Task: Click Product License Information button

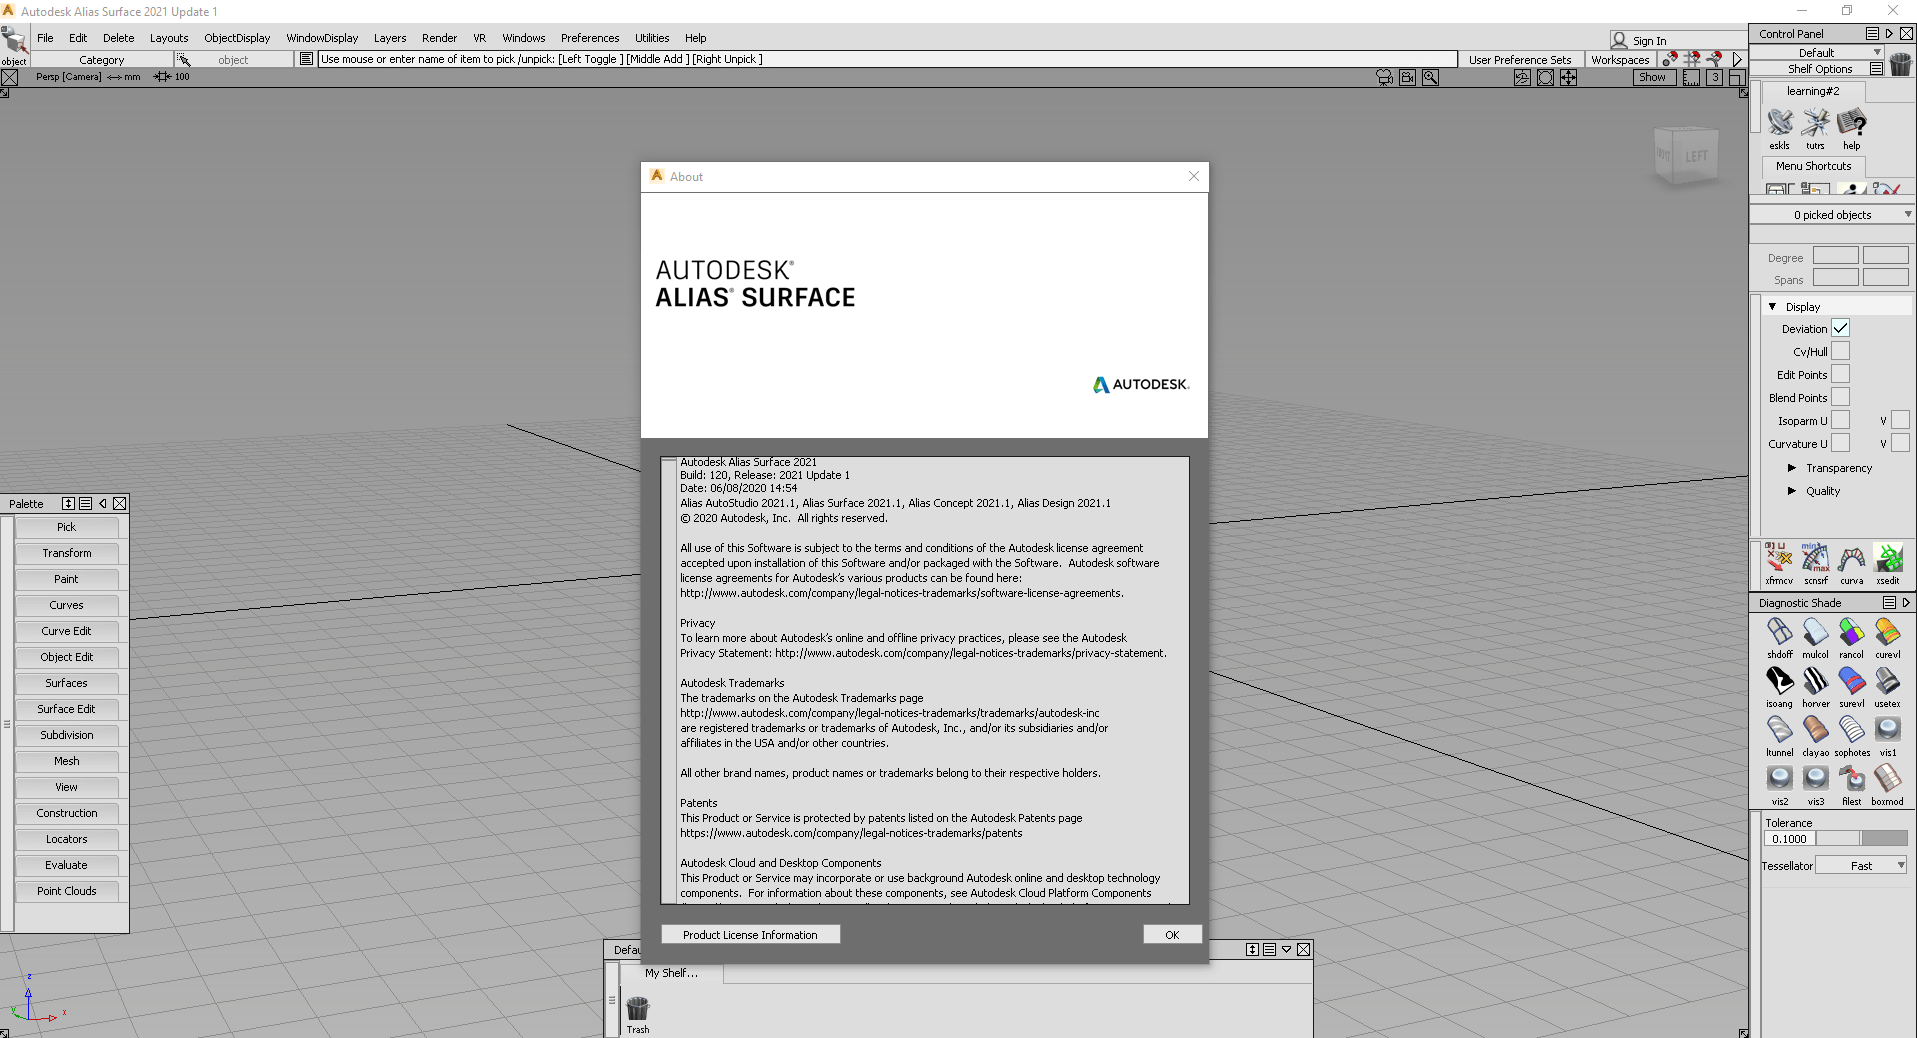Action: pos(750,935)
